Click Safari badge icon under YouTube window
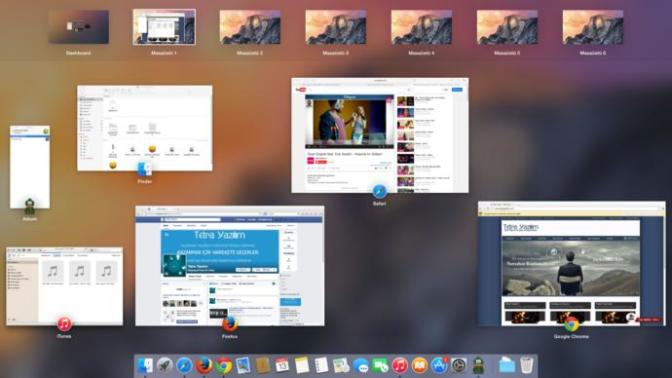Viewport: 672px width, 378px height. tap(379, 191)
